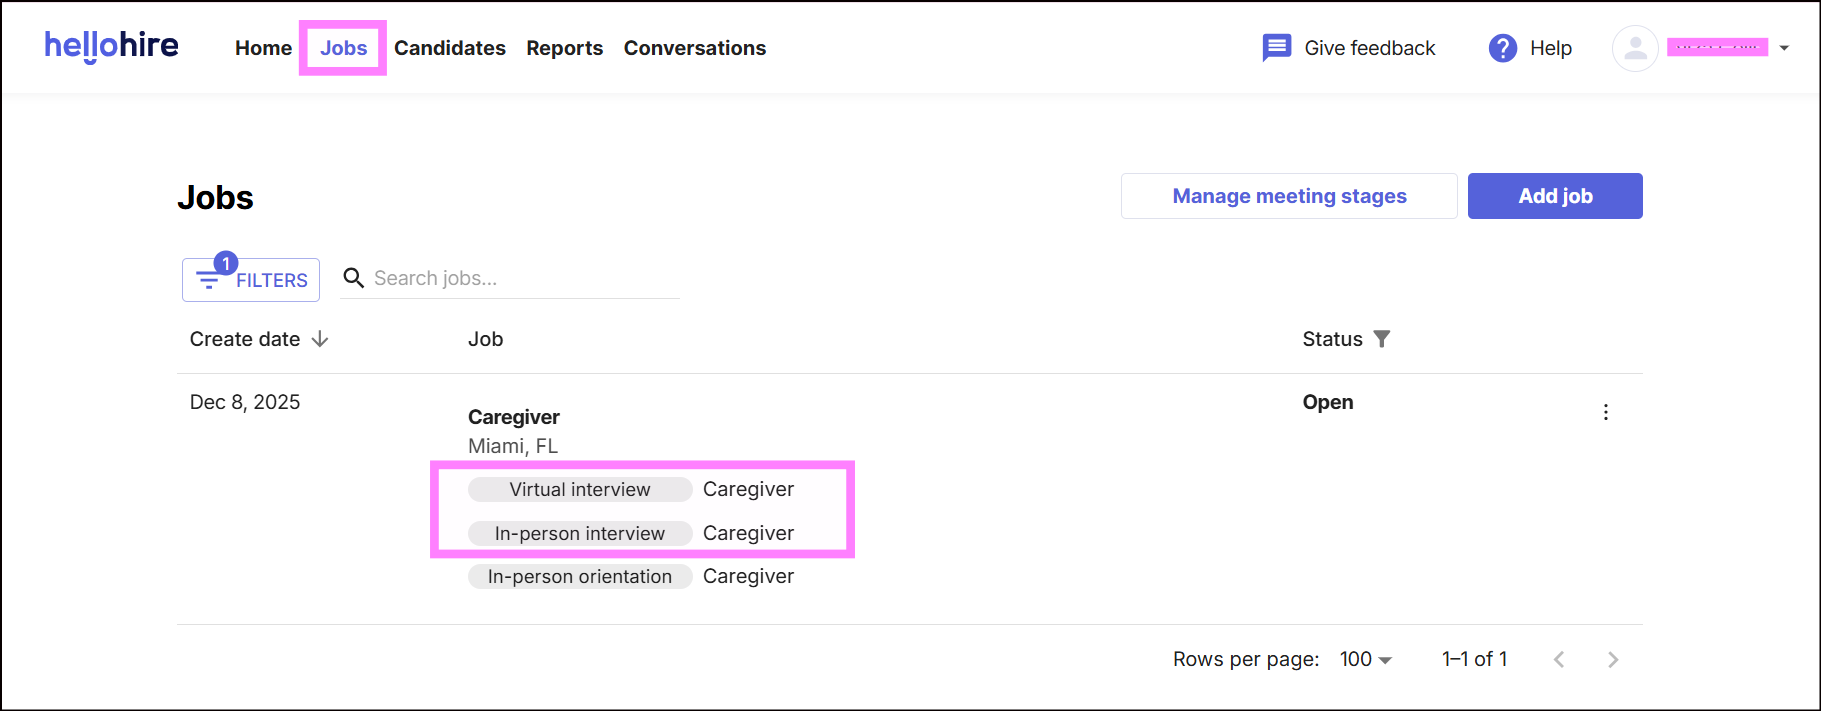Click the 1–1 of 1 pagination text
1821x711 pixels.
1474,659
